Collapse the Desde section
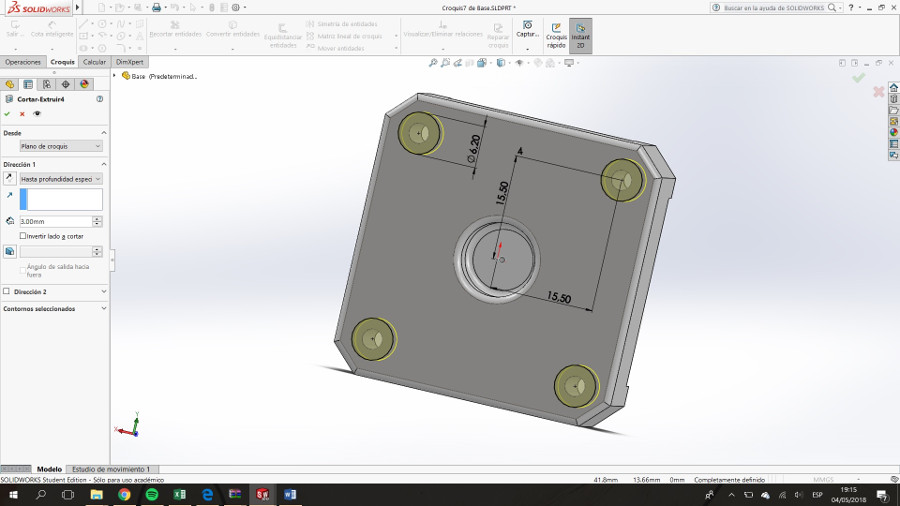Screen dimensions: 900x506 pyautogui.click(x=104, y=133)
